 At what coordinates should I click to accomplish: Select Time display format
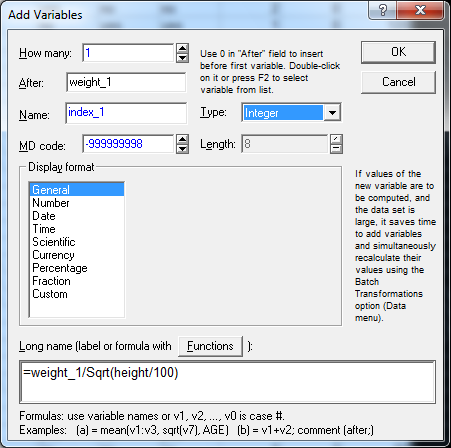77,229
